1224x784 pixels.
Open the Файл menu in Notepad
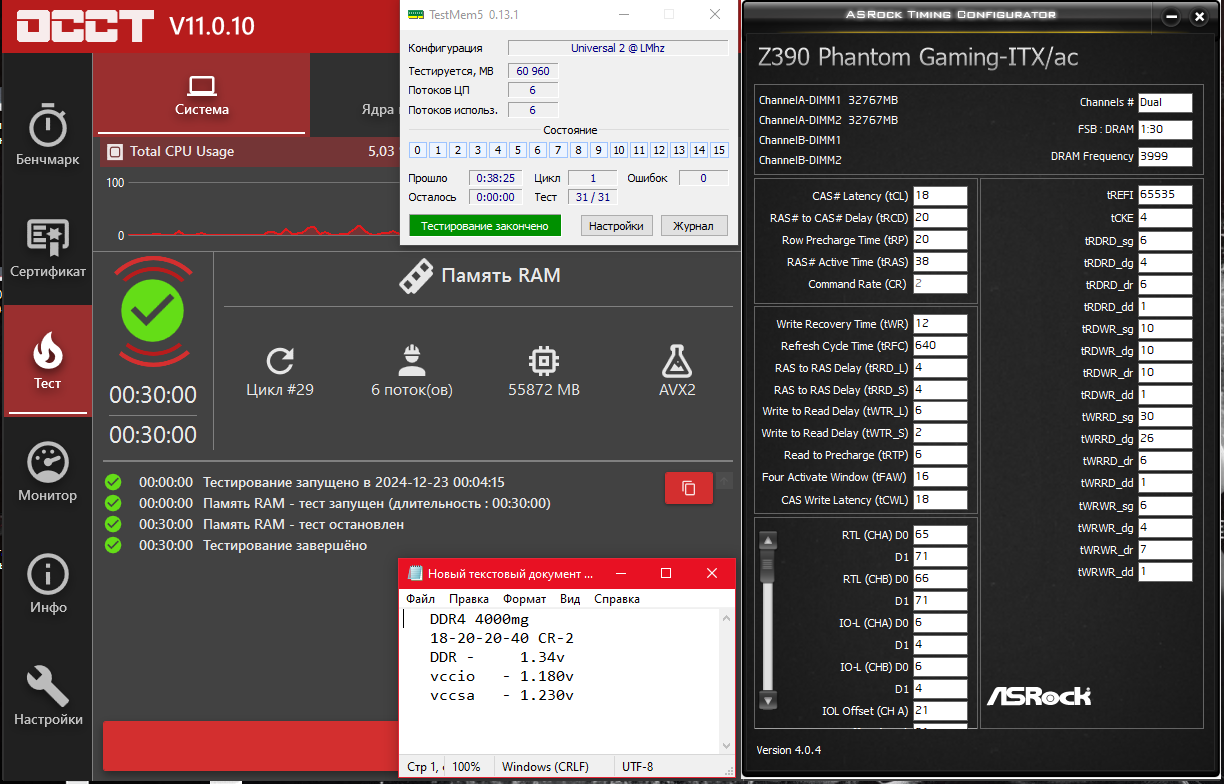click(x=421, y=599)
